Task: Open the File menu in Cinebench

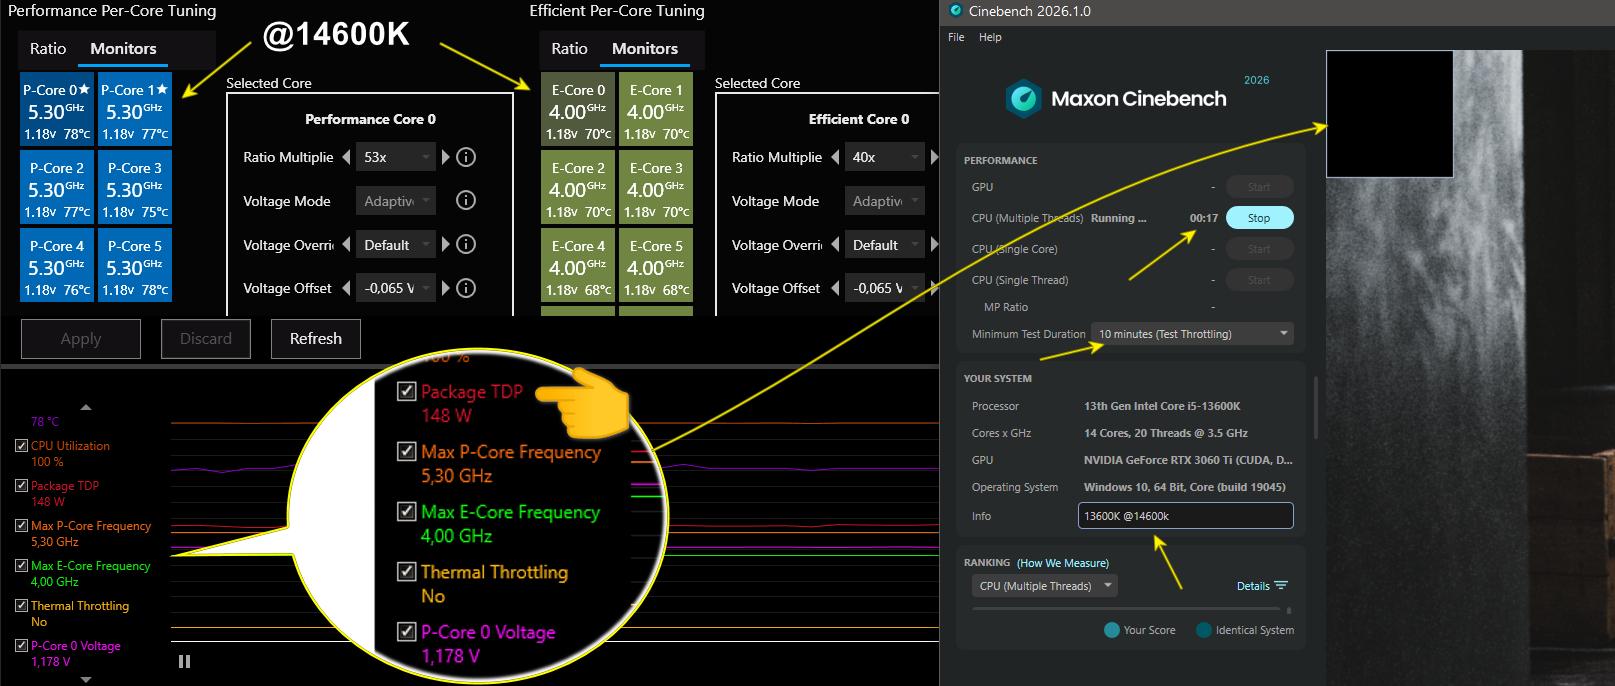Action: coord(956,37)
